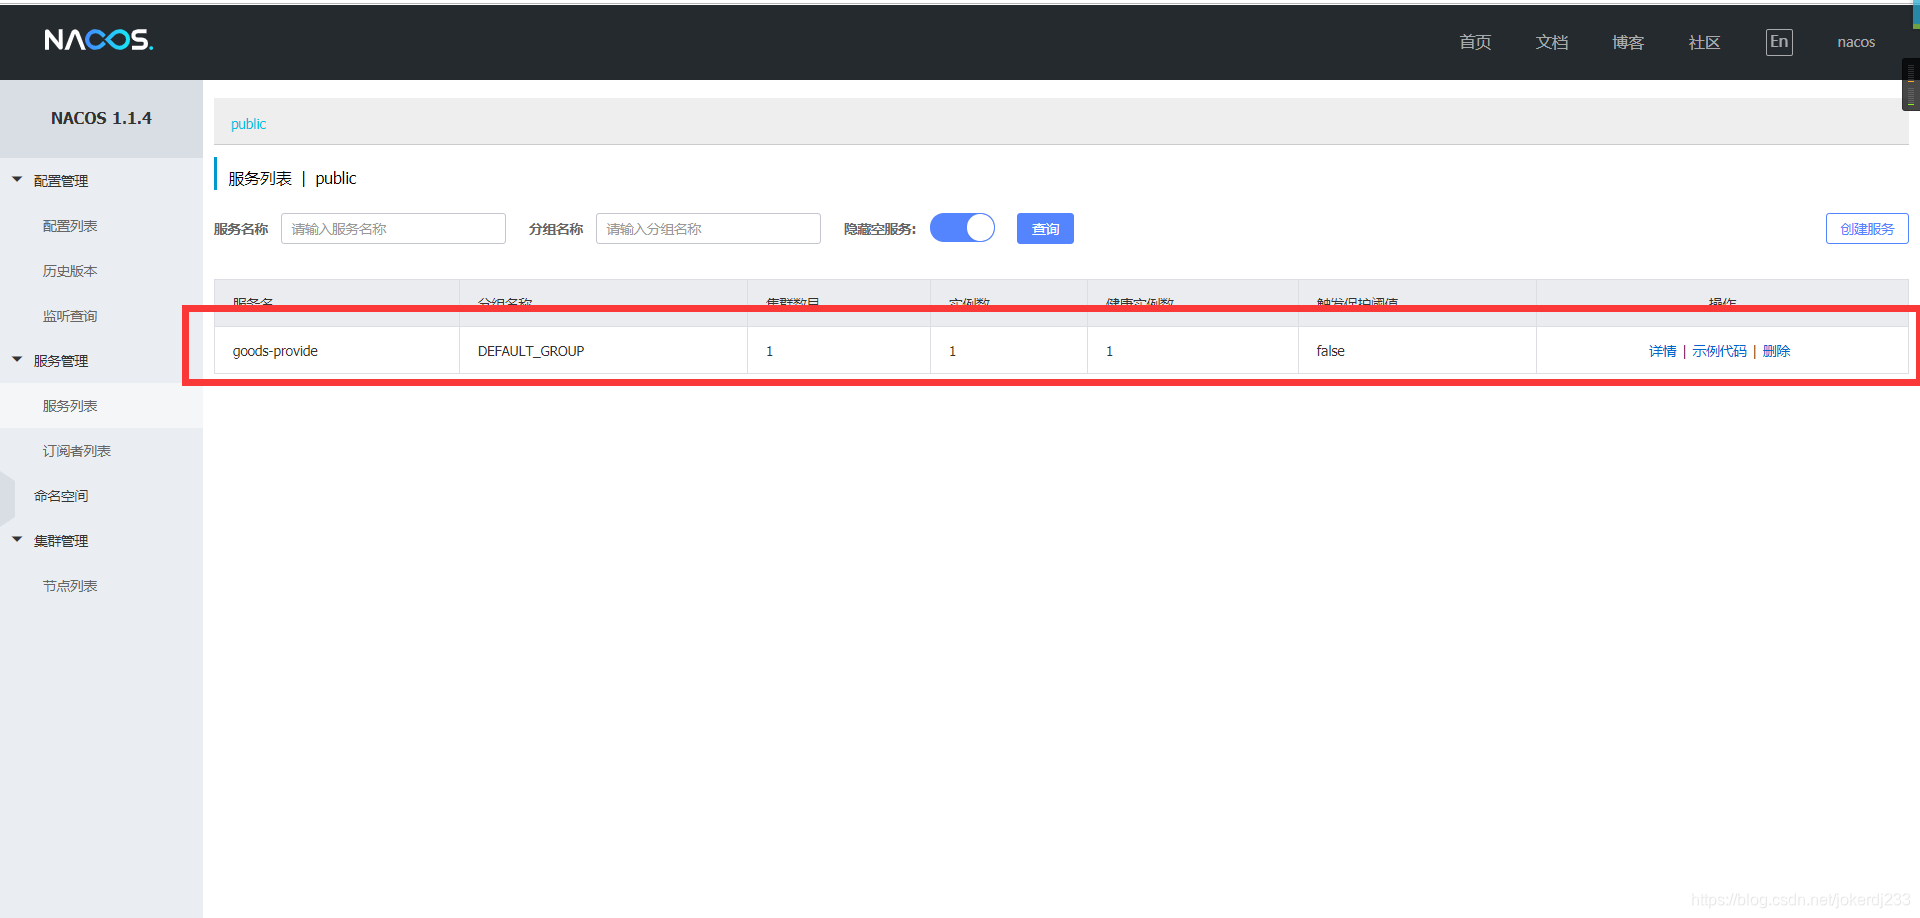Click the 创建服务 button

pyautogui.click(x=1867, y=228)
